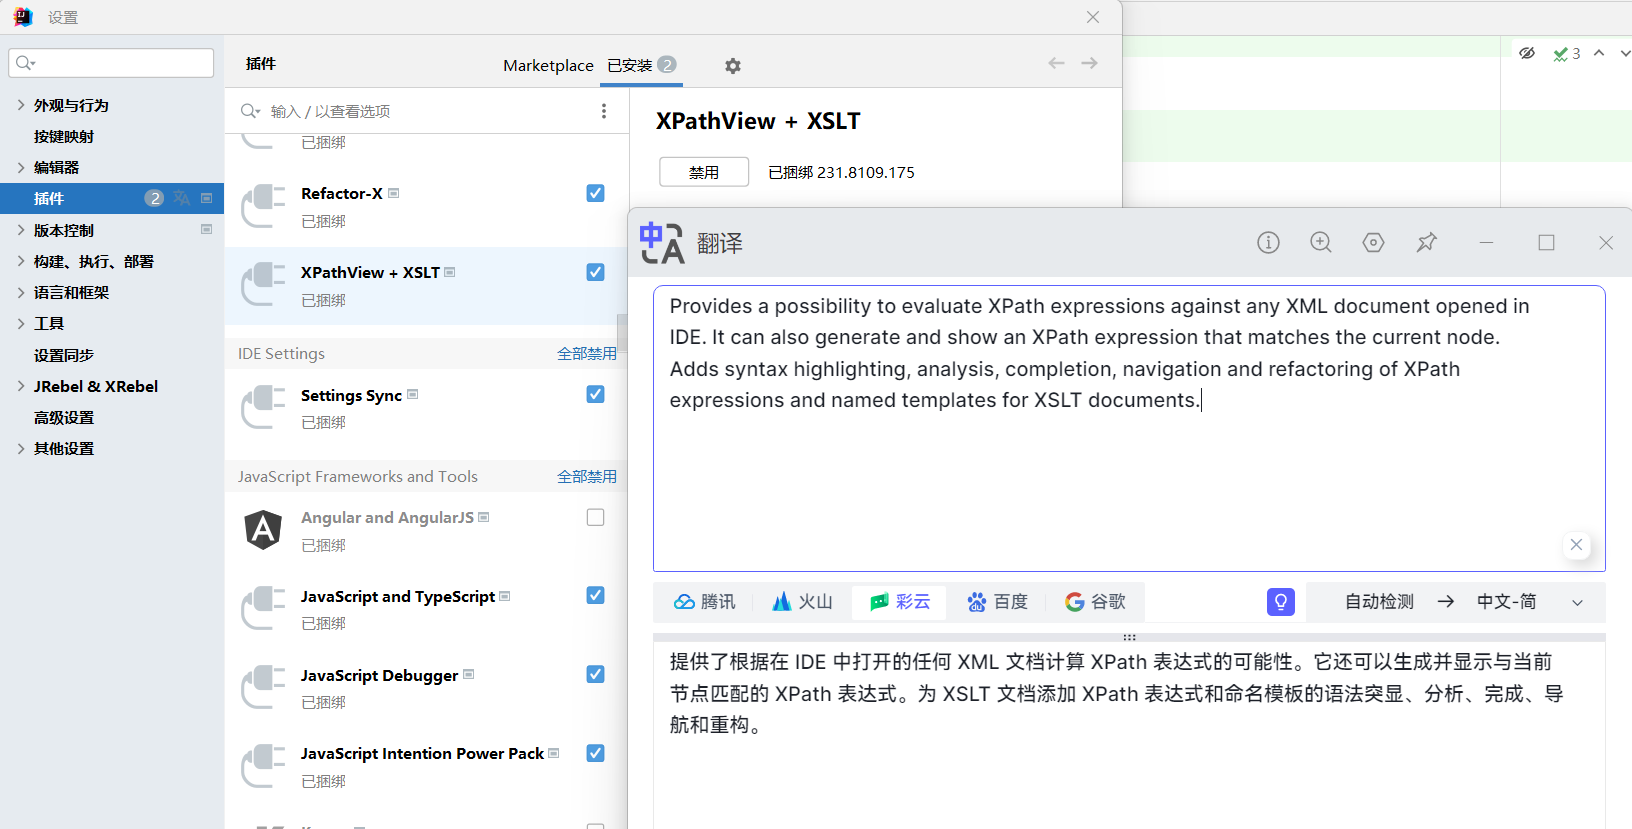Enable the Angular and AngularJS plugin
The image size is (1632, 829).
click(x=595, y=517)
